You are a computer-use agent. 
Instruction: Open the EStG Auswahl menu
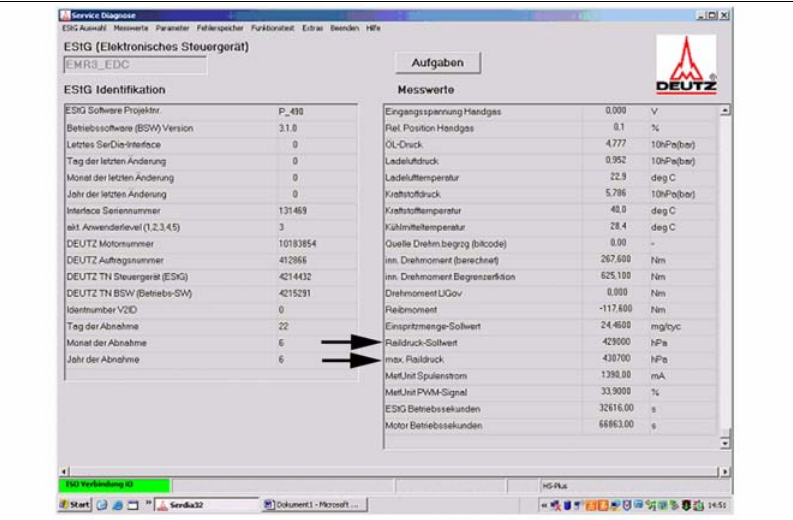pyautogui.click(x=84, y=28)
